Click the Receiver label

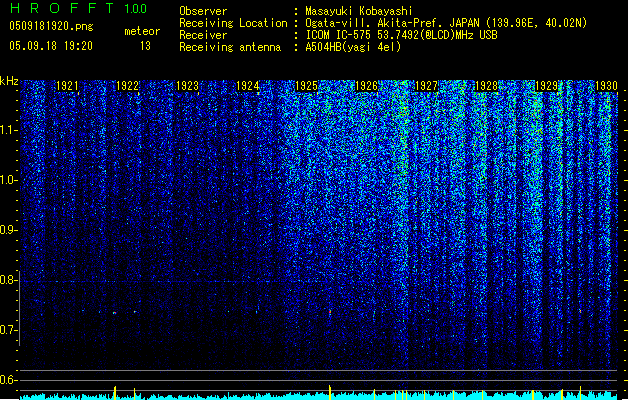tap(203, 35)
